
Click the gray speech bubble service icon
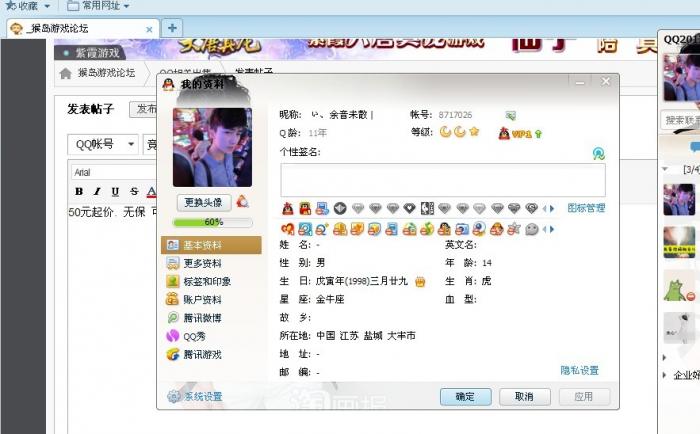(531, 230)
